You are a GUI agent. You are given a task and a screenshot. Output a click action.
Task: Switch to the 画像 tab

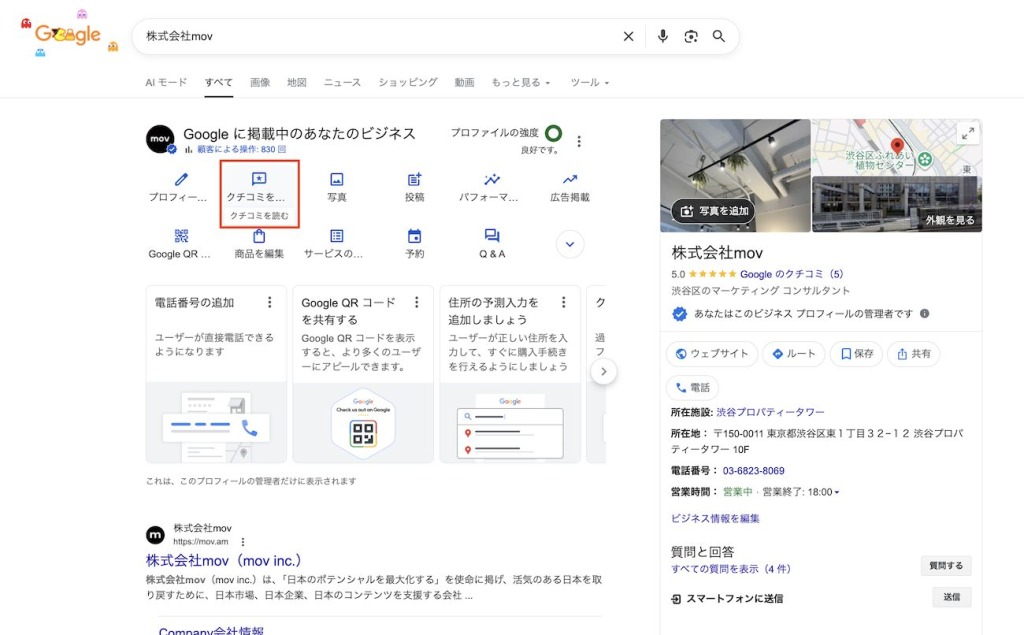(260, 82)
